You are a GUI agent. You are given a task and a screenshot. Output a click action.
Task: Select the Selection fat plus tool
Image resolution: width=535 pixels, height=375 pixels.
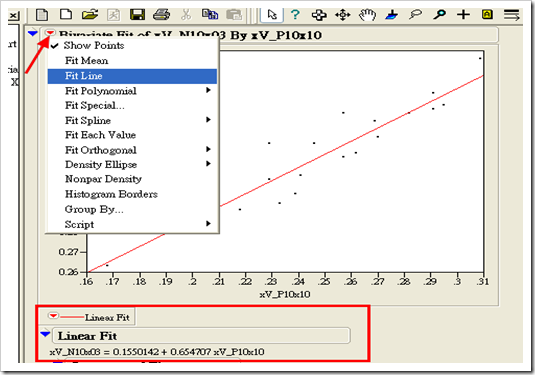click(x=319, y=15)
